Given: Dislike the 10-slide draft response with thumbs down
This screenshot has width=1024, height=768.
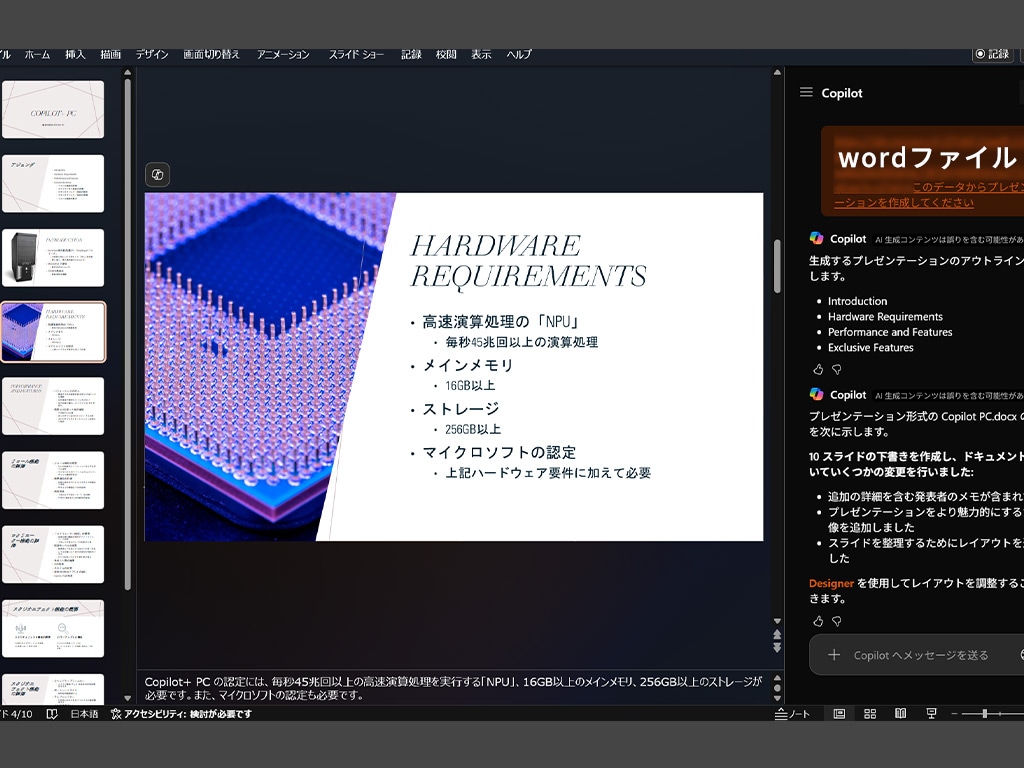Looking at the screenshot, I should pos(837,621).
